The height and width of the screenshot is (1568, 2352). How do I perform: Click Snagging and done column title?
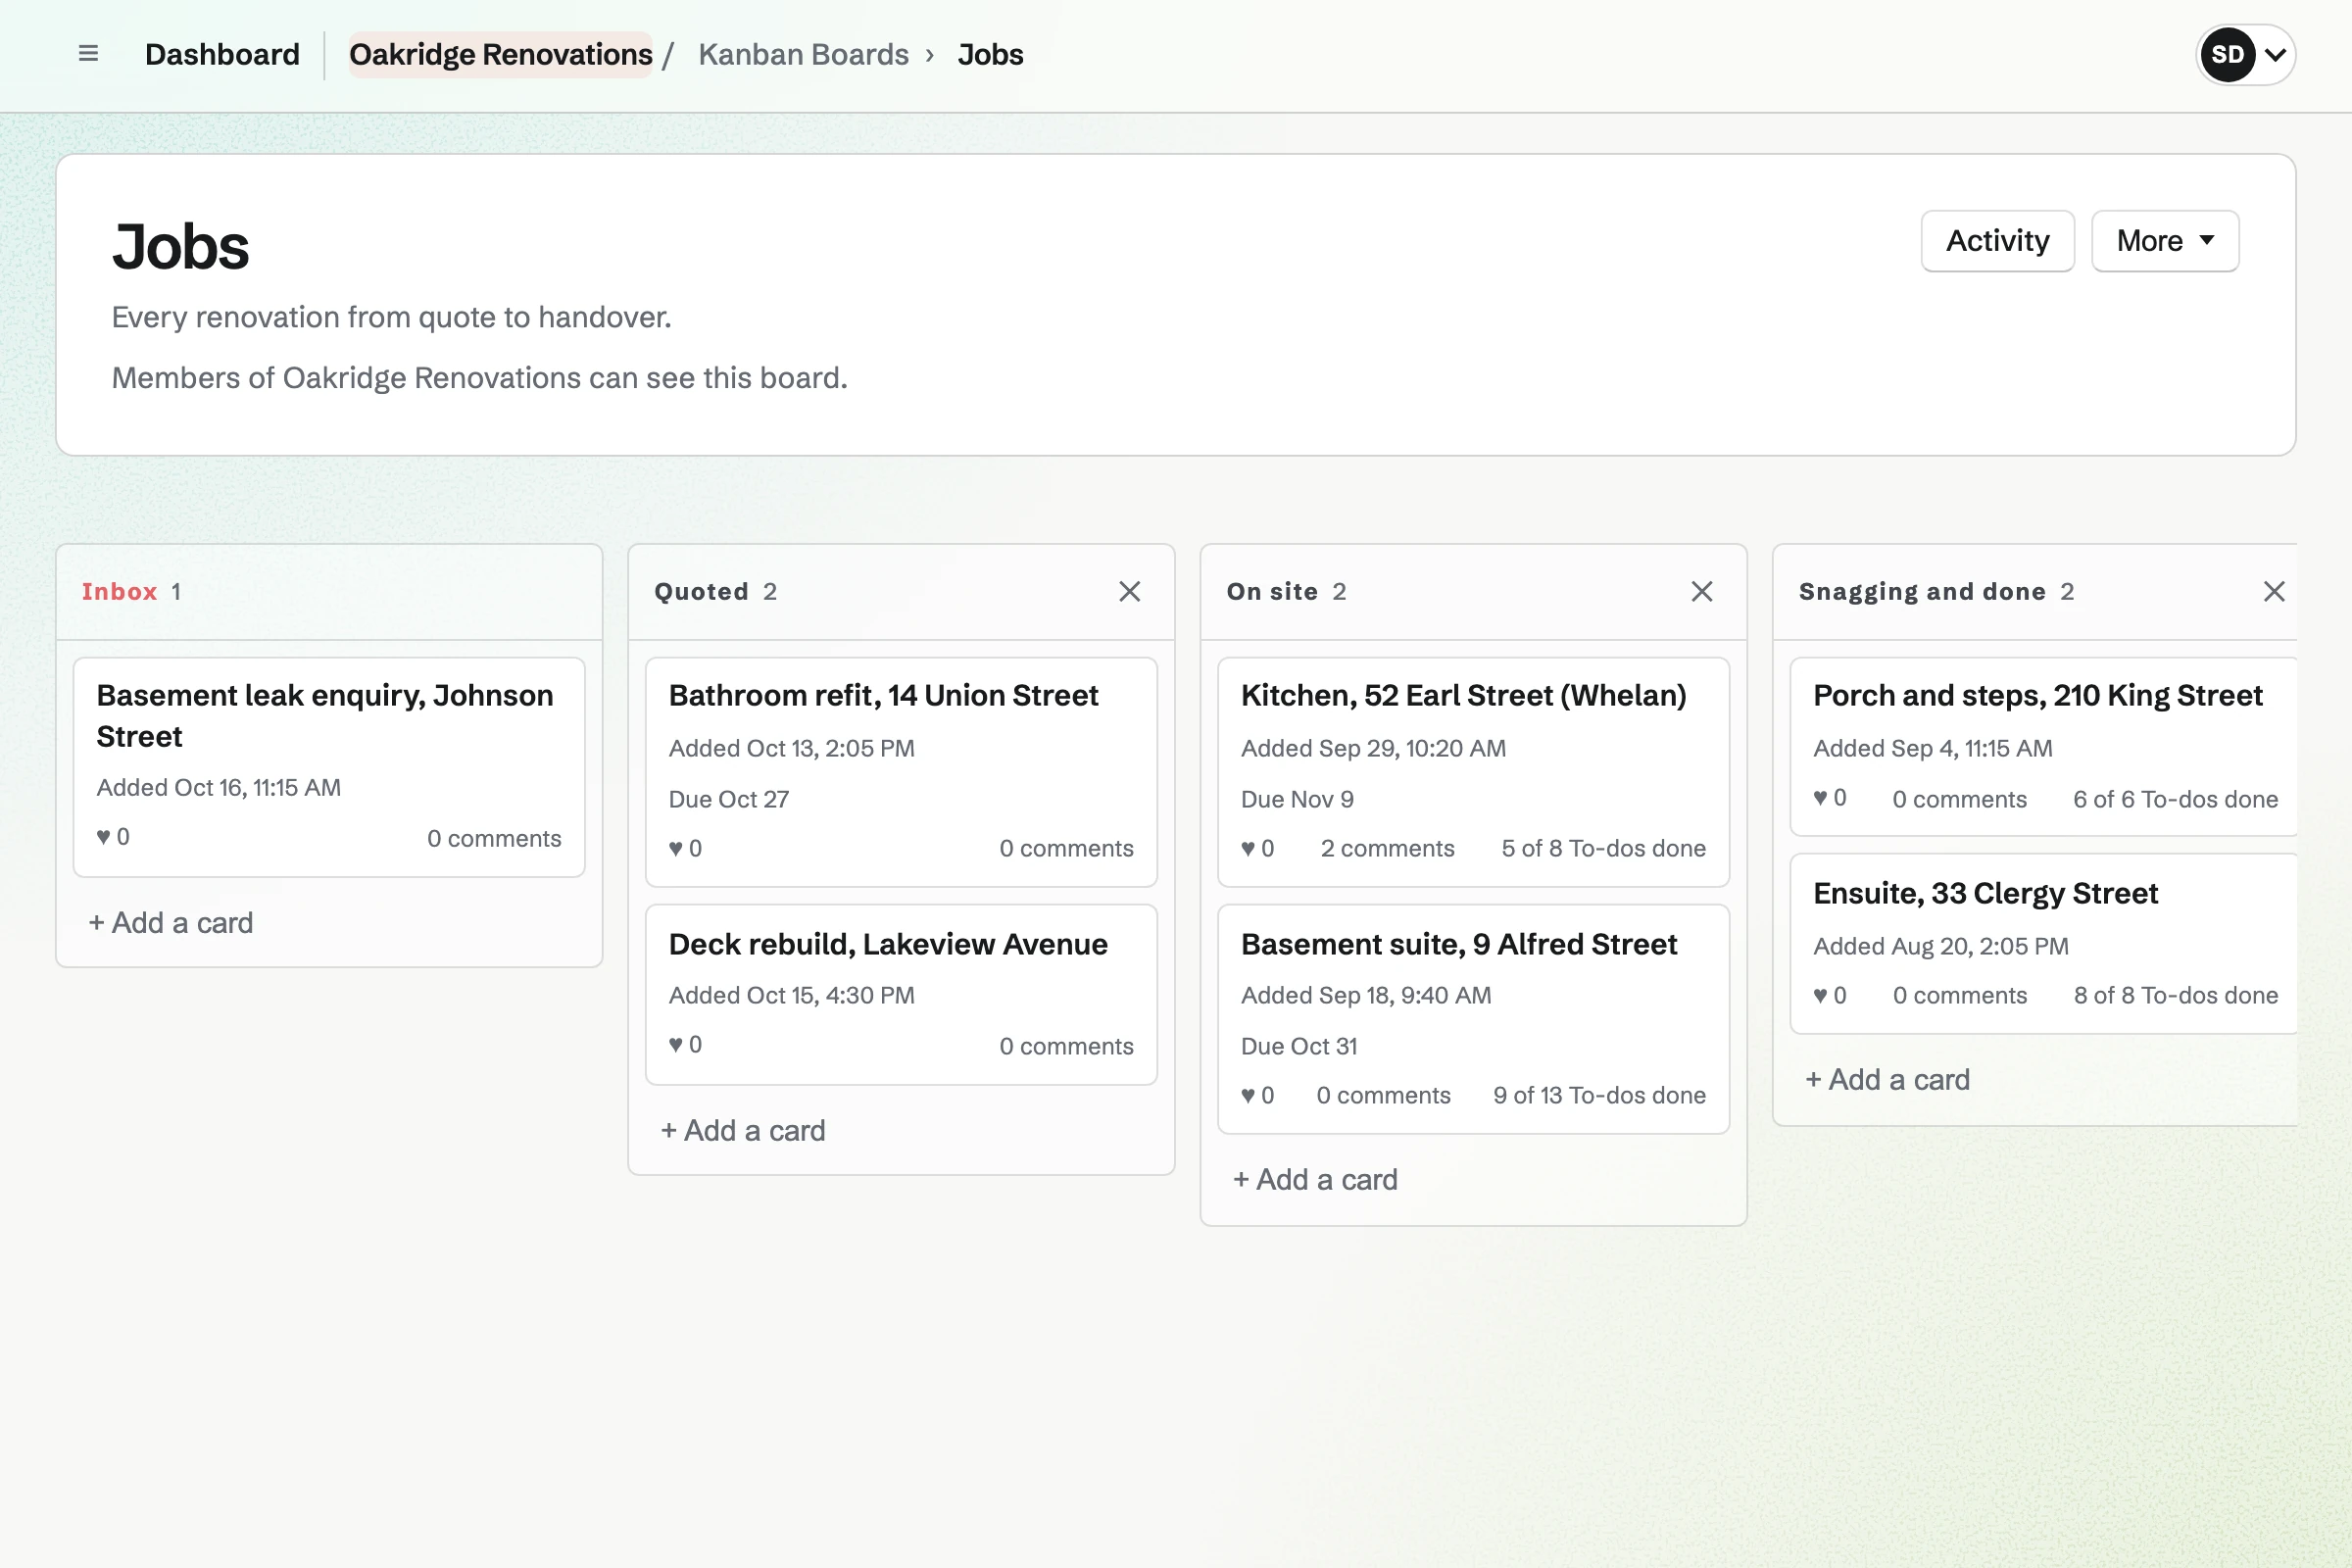point(1922,592)
